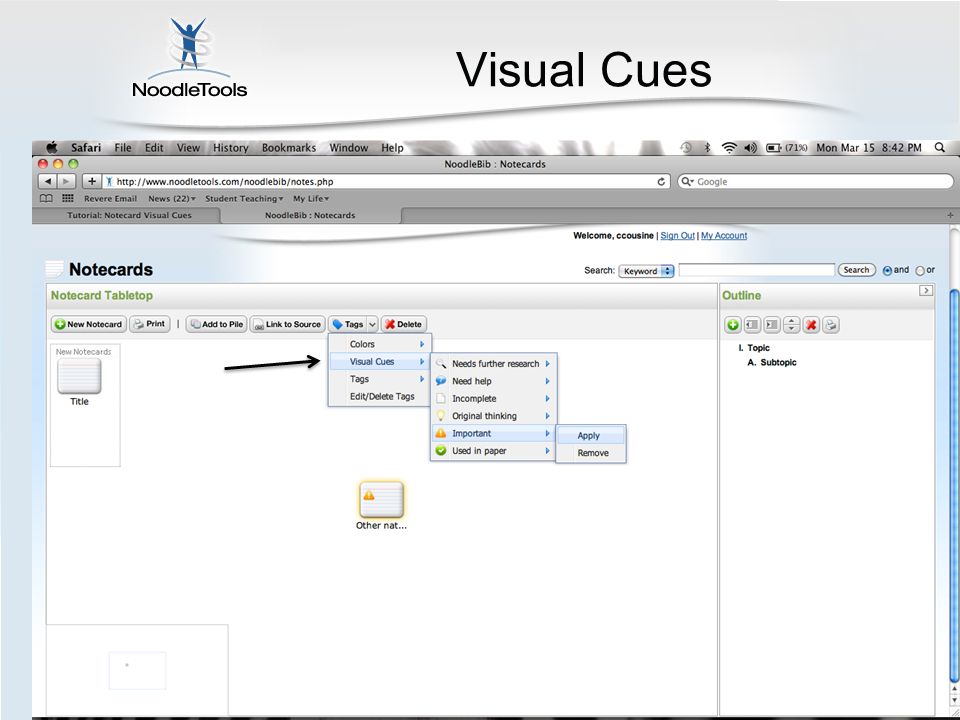Collapse the Outline panel with the corner arrow

tap(926, 291)
